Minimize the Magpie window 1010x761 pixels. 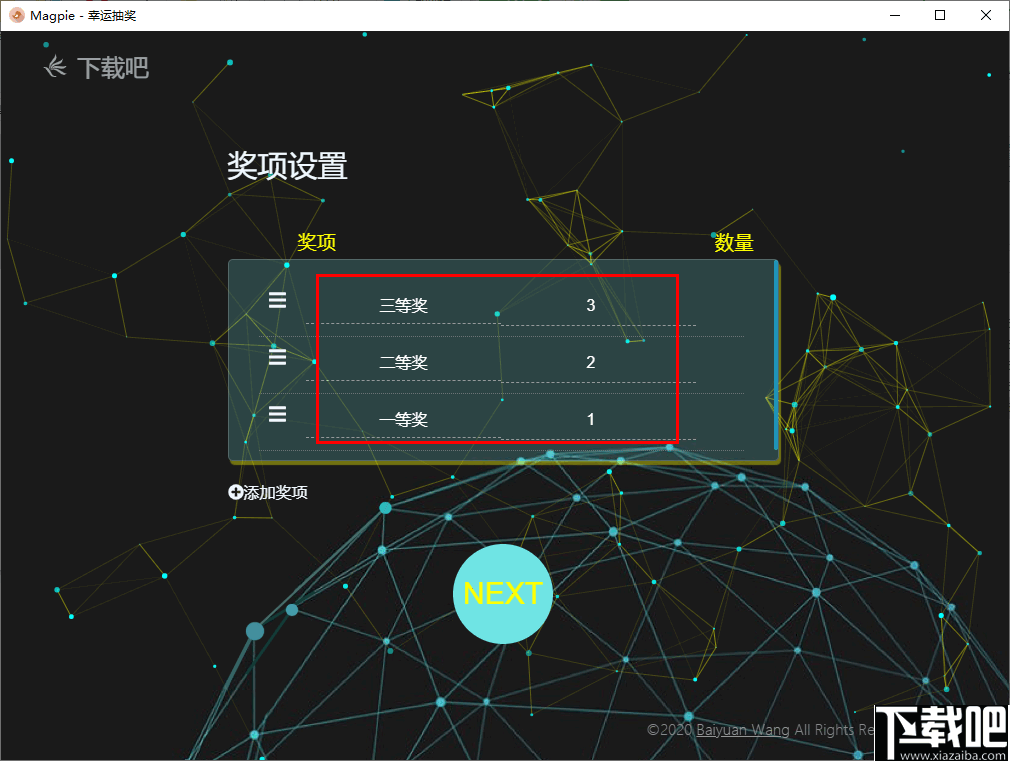pyautogui.click(x=895, y=15)
